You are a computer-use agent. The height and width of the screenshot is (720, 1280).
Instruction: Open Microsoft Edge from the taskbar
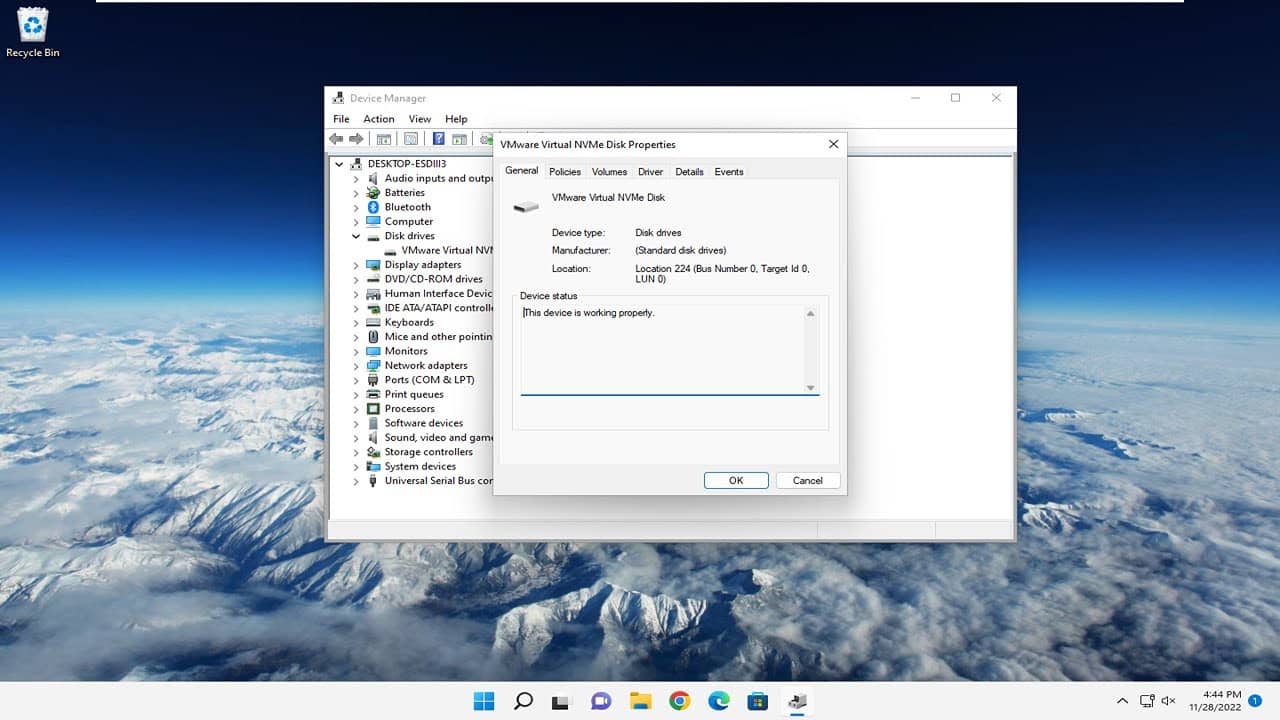(718, 701)
